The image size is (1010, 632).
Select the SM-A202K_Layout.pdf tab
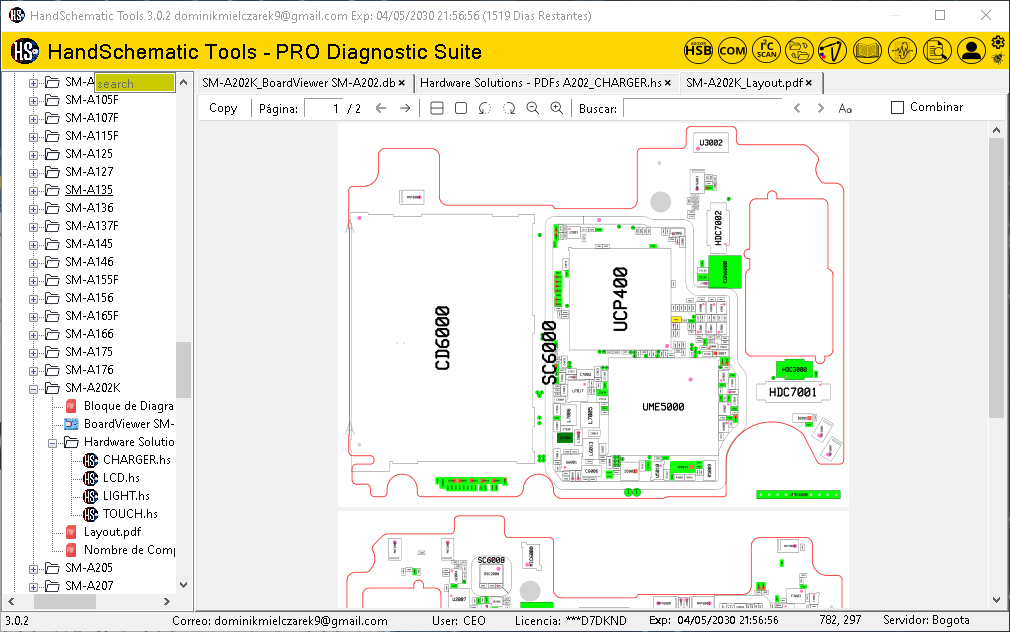[745, 82]
